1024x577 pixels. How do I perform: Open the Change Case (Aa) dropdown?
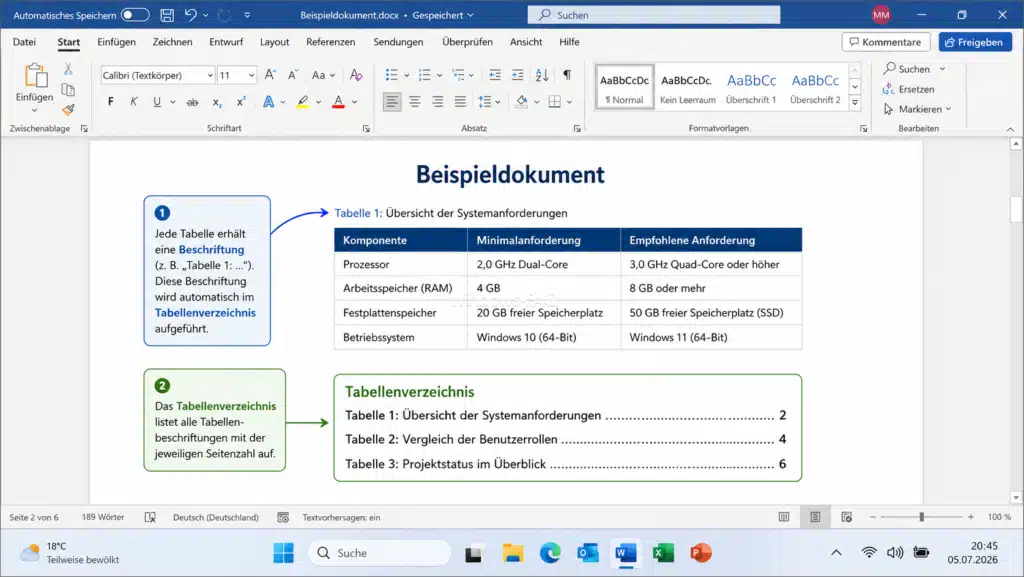tap(323, 75)
